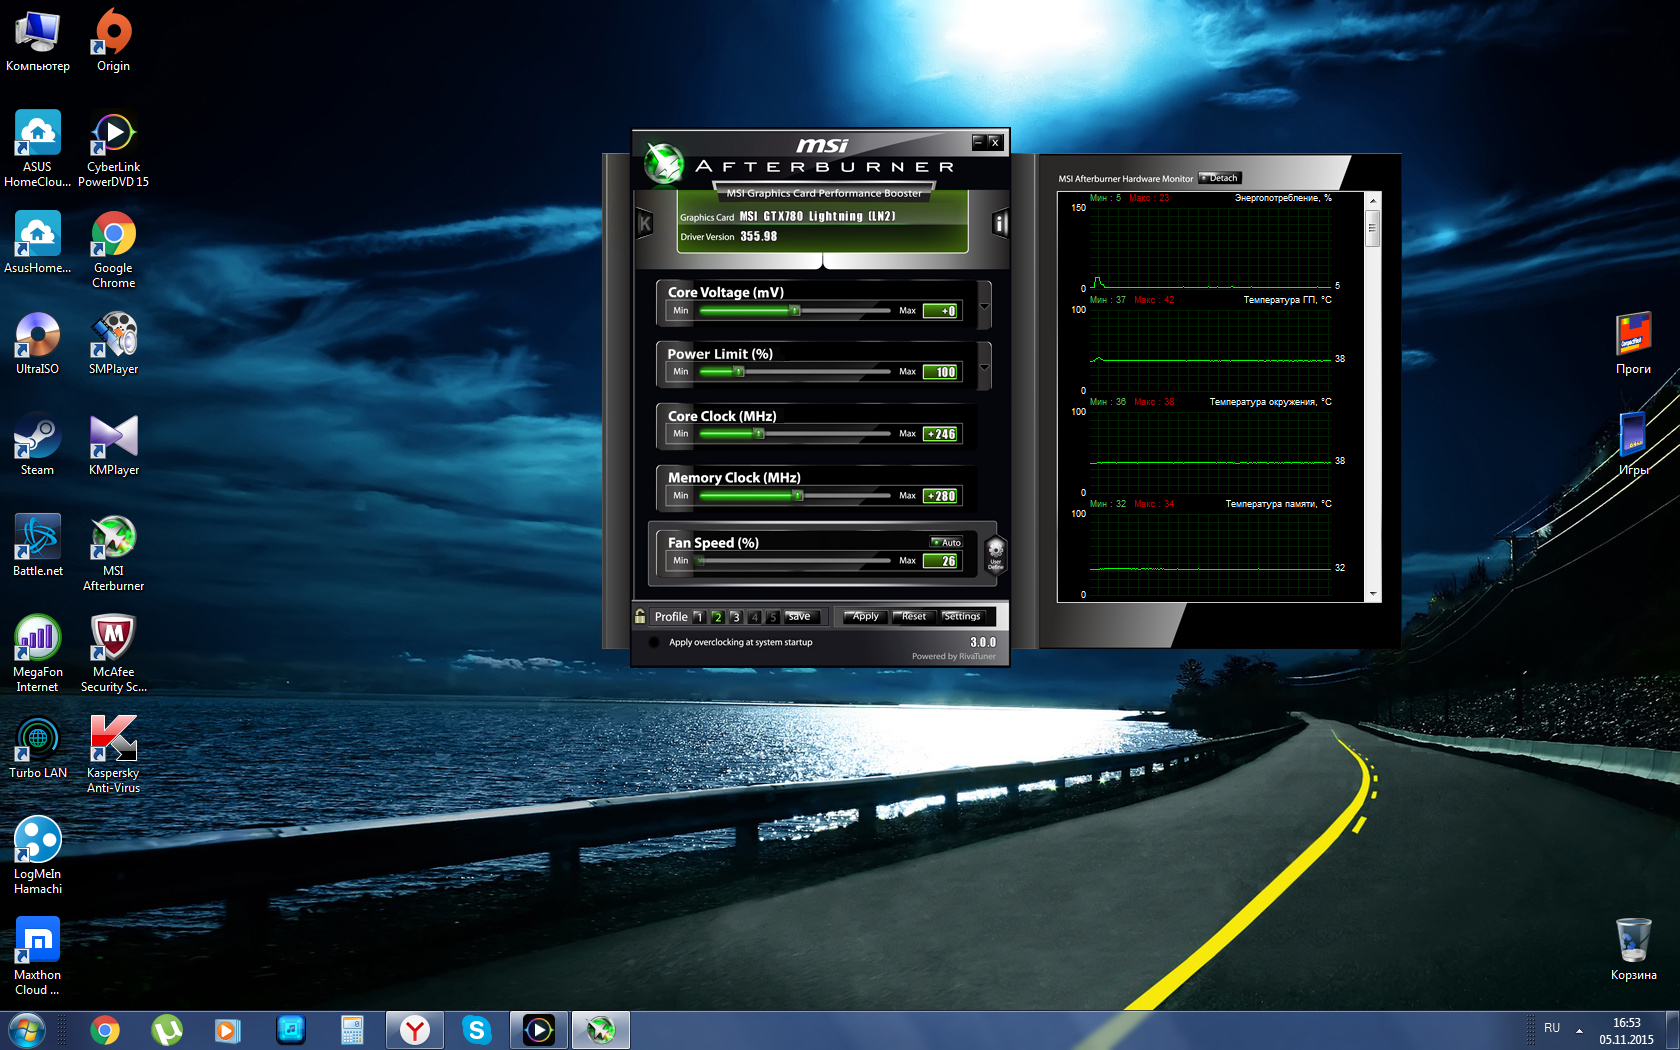Viewport: 1680px width, 1050px height.
Task: Toggle Apply overclocking at system startup
Action: pyautogui.click(x=654, y=642)
